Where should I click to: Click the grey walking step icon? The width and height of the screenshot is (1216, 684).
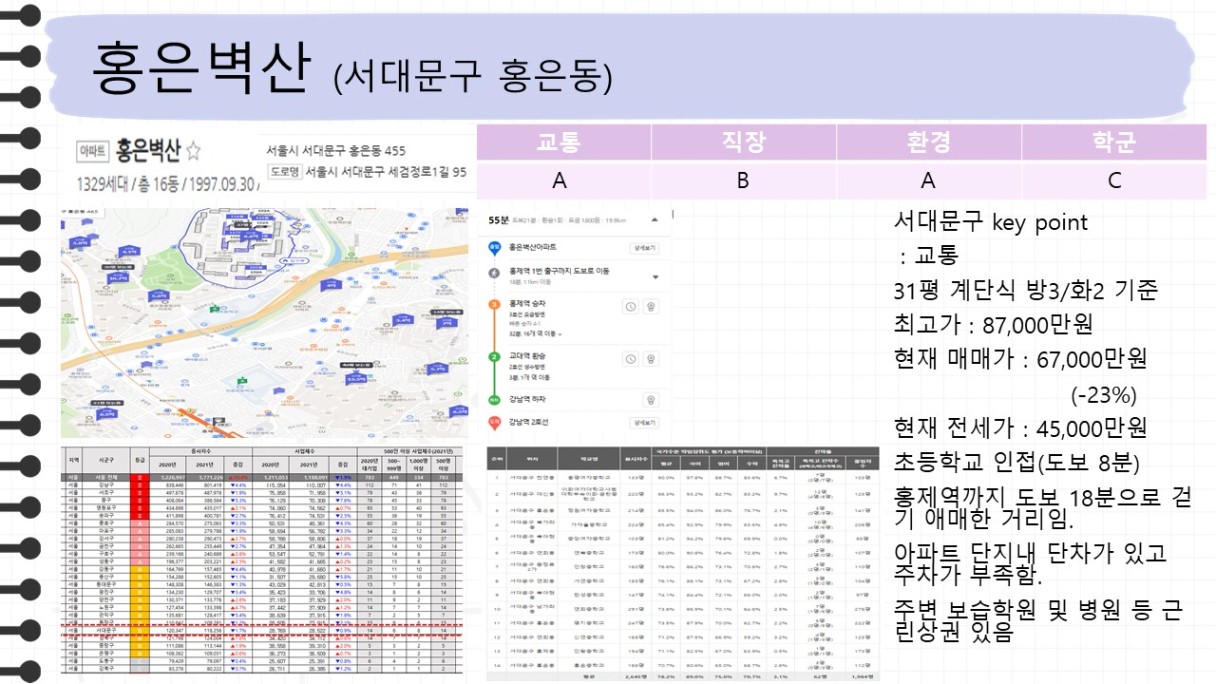494,272
